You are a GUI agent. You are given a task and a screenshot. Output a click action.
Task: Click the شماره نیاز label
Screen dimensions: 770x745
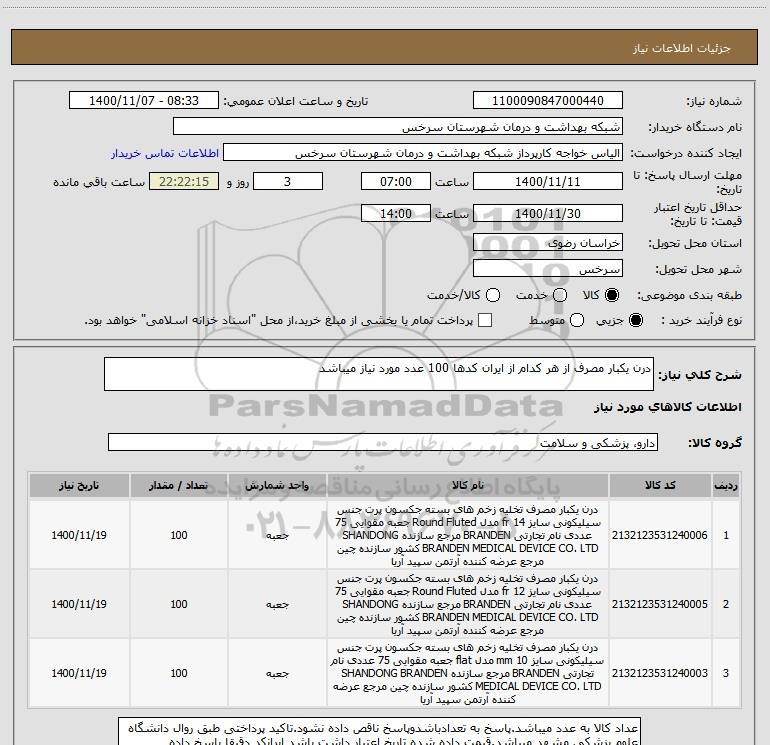(x=714, y=102)
